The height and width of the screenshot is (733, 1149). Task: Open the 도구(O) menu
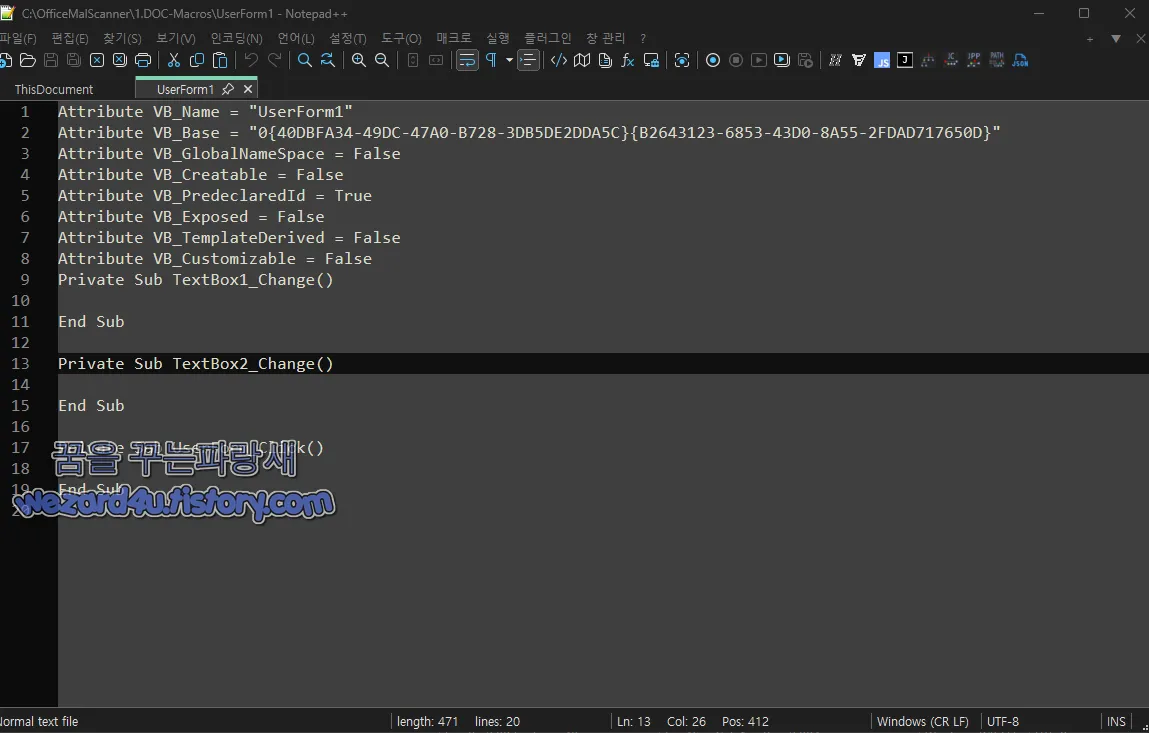point(401,38)
